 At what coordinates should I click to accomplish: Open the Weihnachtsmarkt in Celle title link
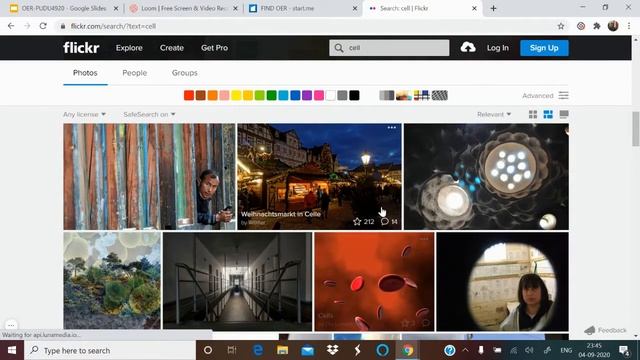(x=281, y=214)
